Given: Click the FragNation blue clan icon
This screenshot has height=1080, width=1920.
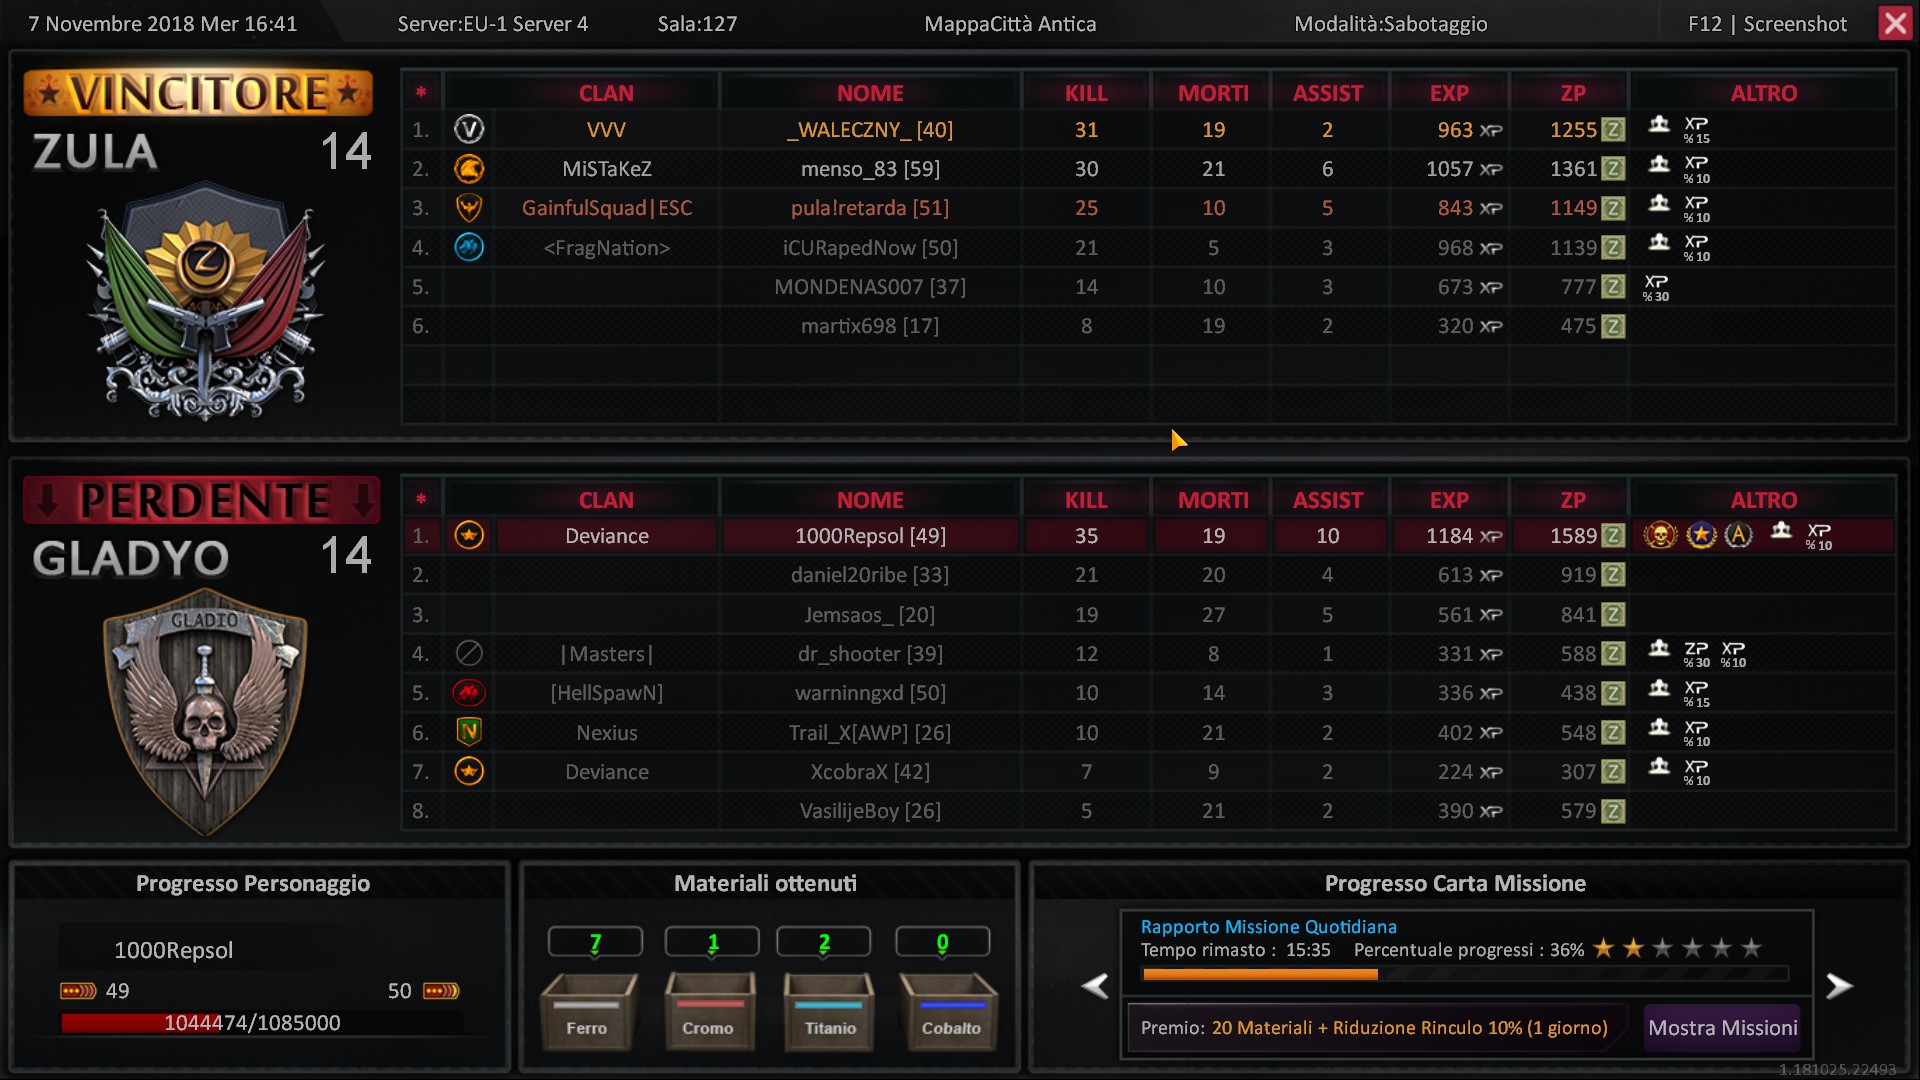Looking at the screenshot, I should [469, 246].
